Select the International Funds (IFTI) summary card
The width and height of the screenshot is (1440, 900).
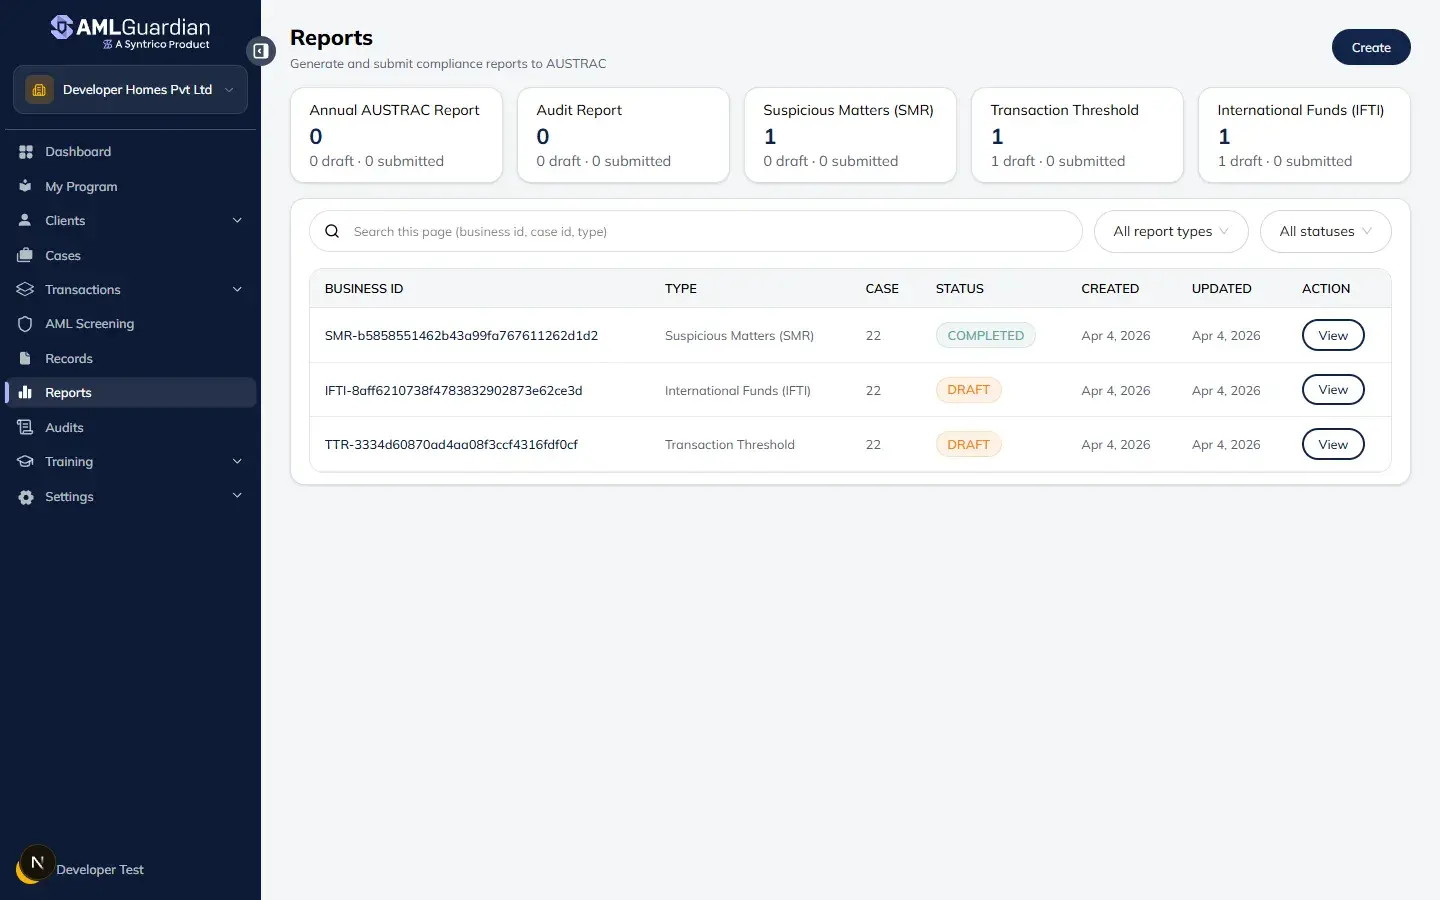pyautogui.click(x=1304, y=135)
